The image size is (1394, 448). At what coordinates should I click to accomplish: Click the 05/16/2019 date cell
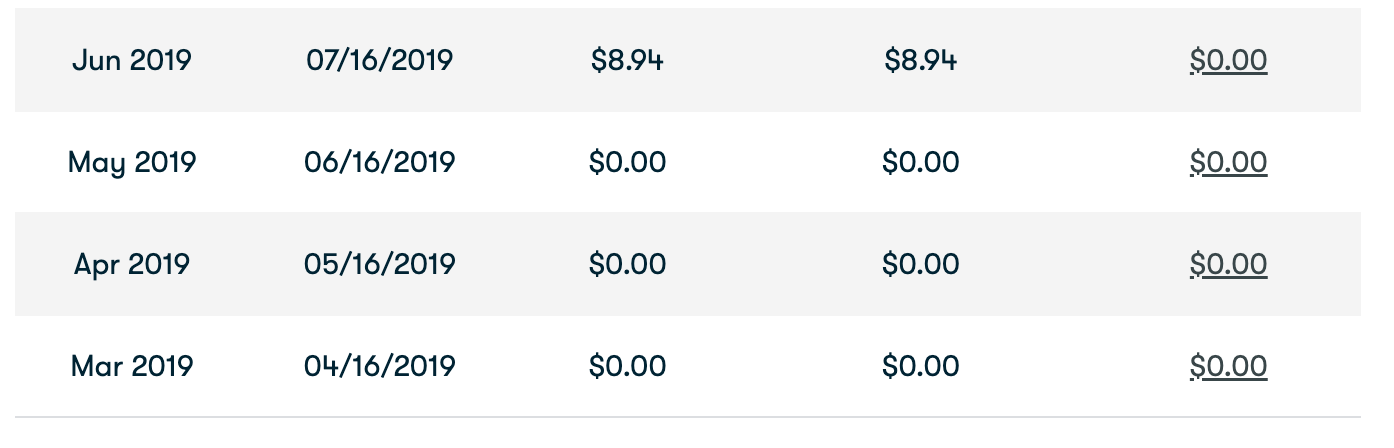coord(380,264)
